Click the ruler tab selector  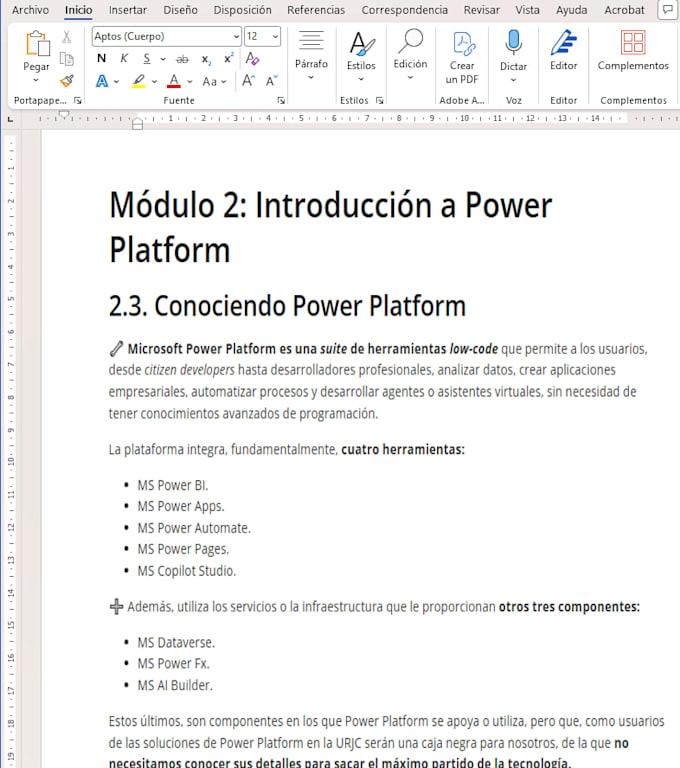point(10,119)
